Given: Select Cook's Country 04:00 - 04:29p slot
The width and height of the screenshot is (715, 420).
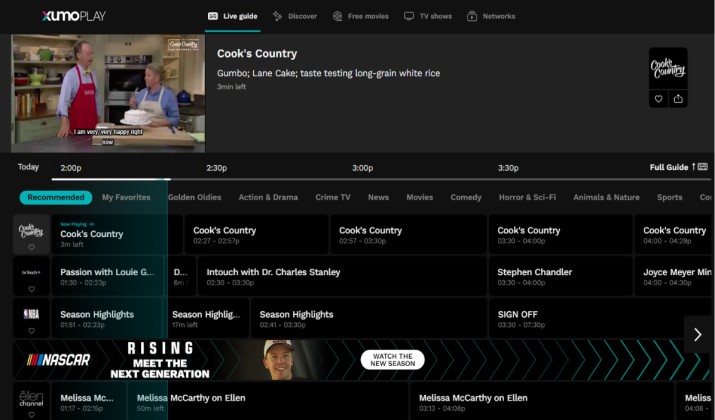Looking at the screenshot, I should tap(675, 234).
